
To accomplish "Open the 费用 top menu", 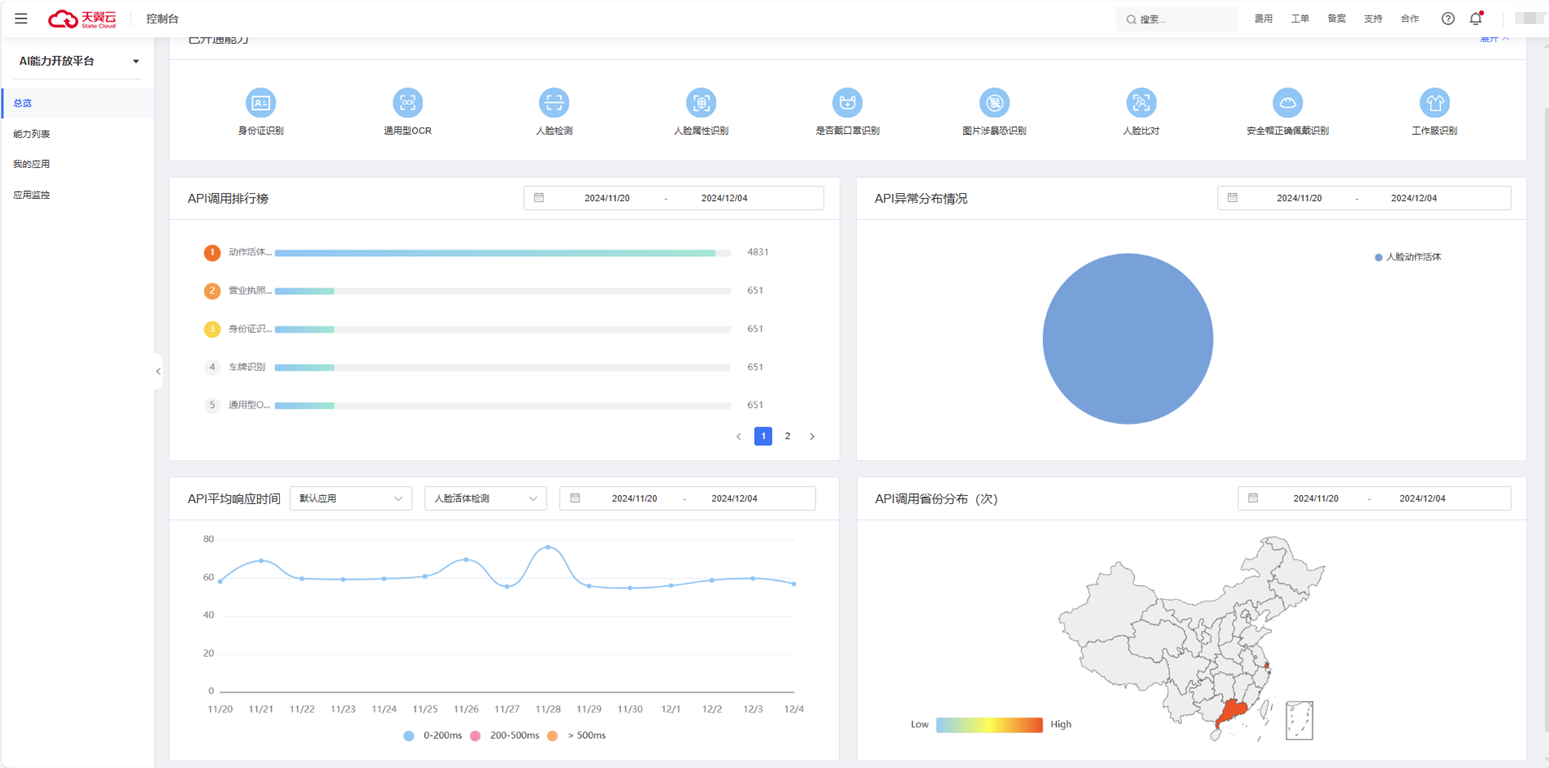I will point(1263,19).
